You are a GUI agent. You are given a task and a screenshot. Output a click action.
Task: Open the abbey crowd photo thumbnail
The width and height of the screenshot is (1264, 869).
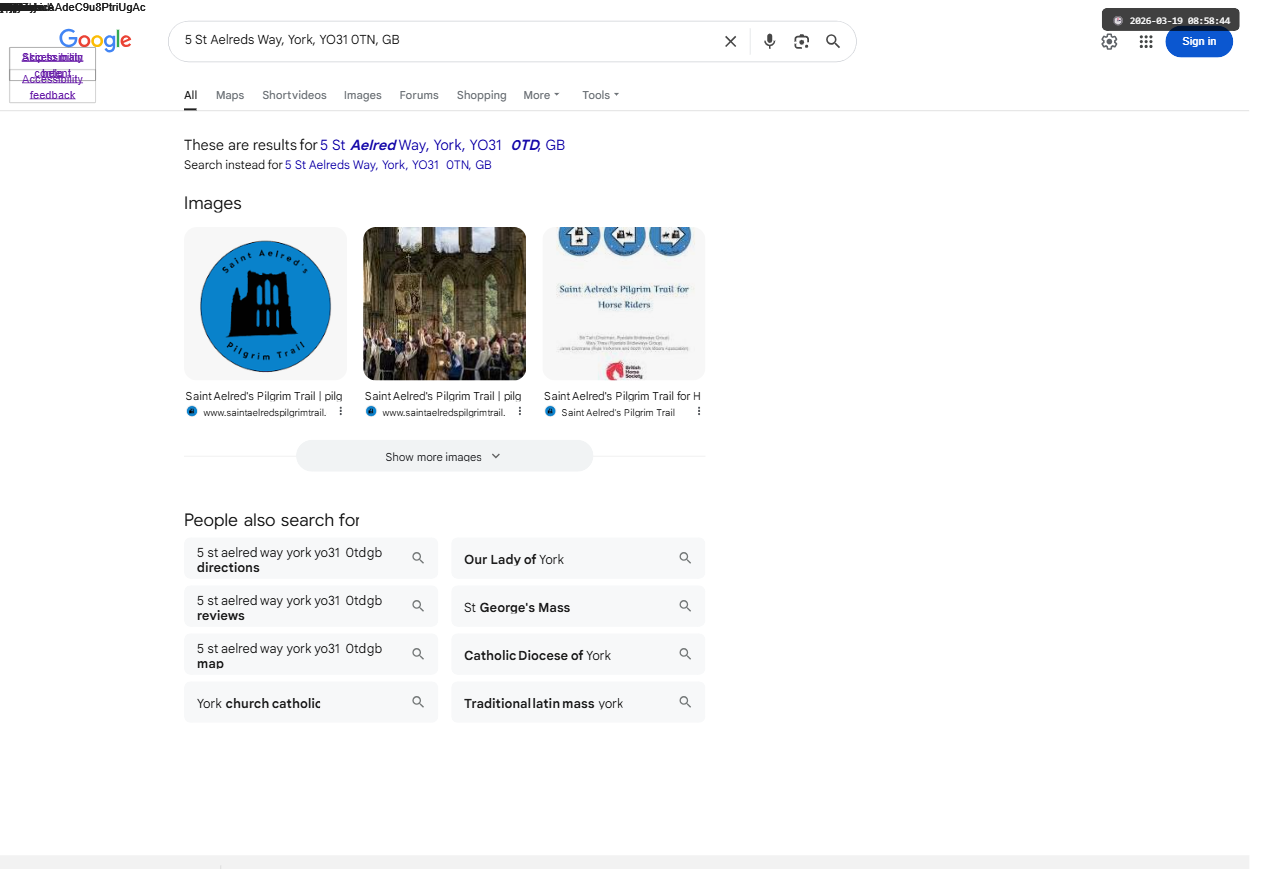pos(444,303)
